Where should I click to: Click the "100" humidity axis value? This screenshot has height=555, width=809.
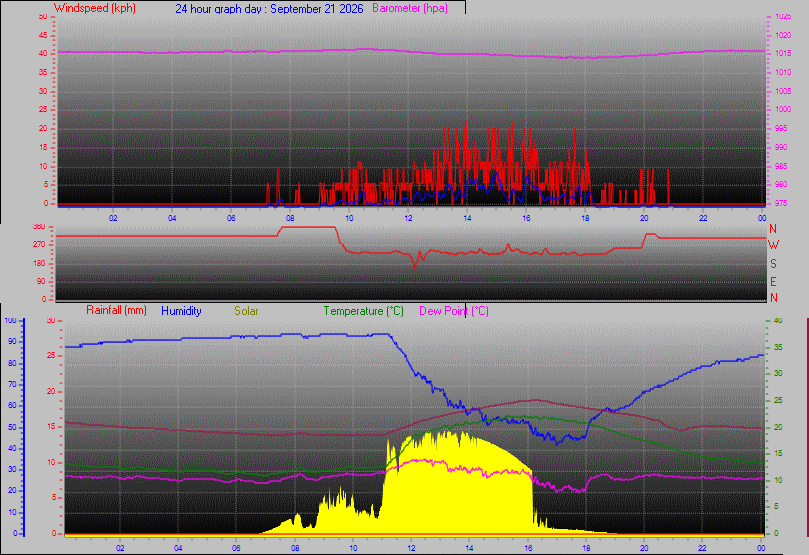click(x=10, y=320)
